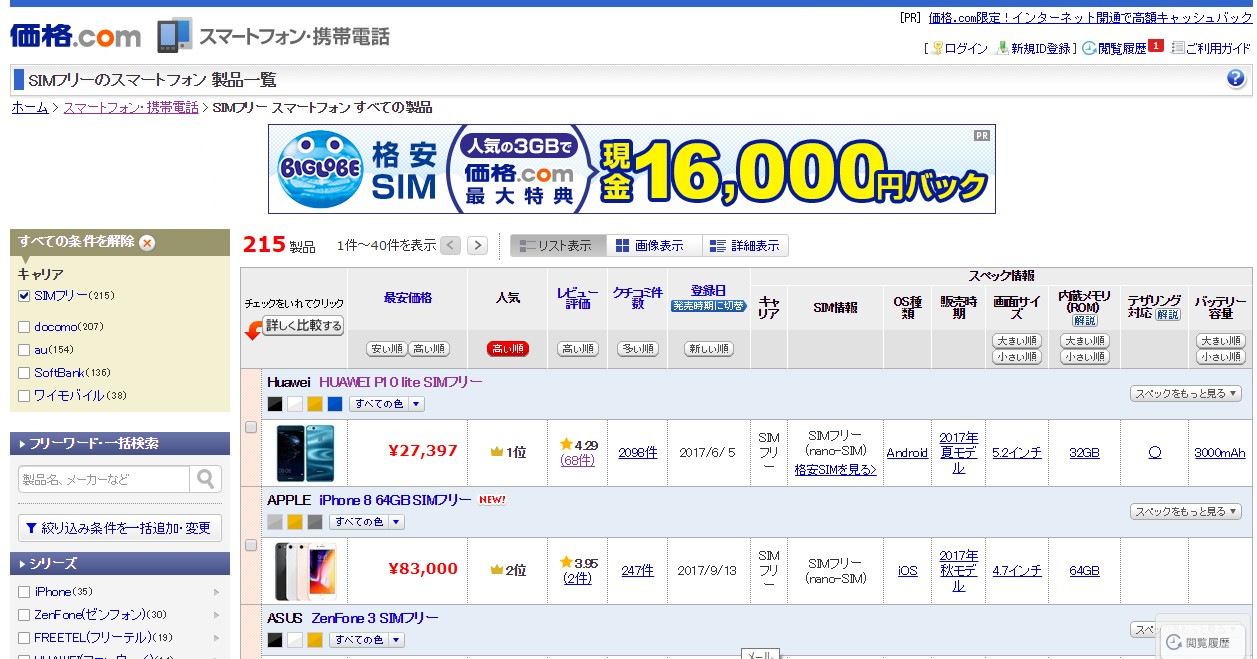Check the au carrier checkbox
1257x659 pixels.
click(x=25, y=350)
